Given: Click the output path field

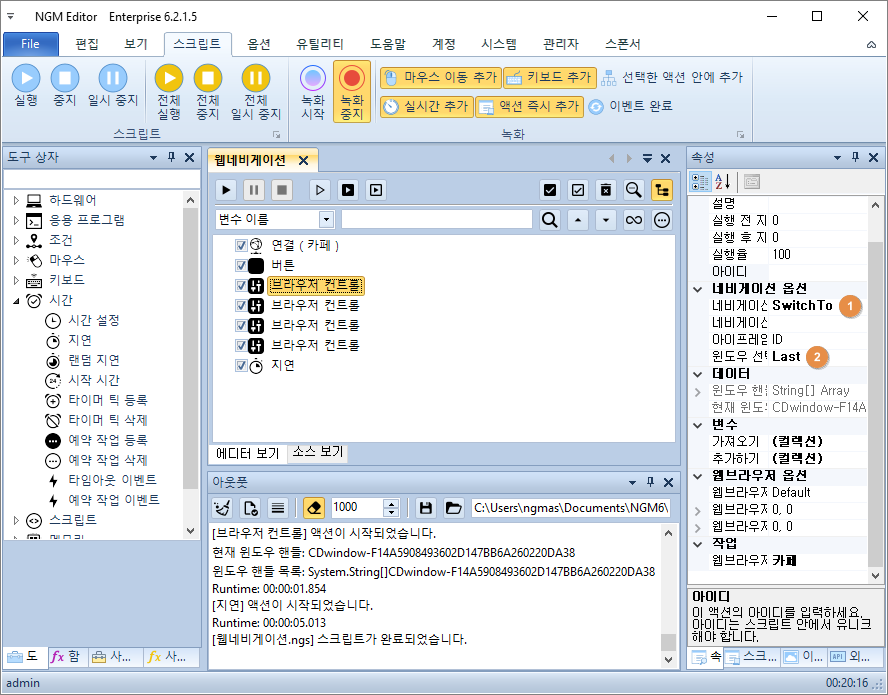Looking at the screenshot, I should [571, 508].
